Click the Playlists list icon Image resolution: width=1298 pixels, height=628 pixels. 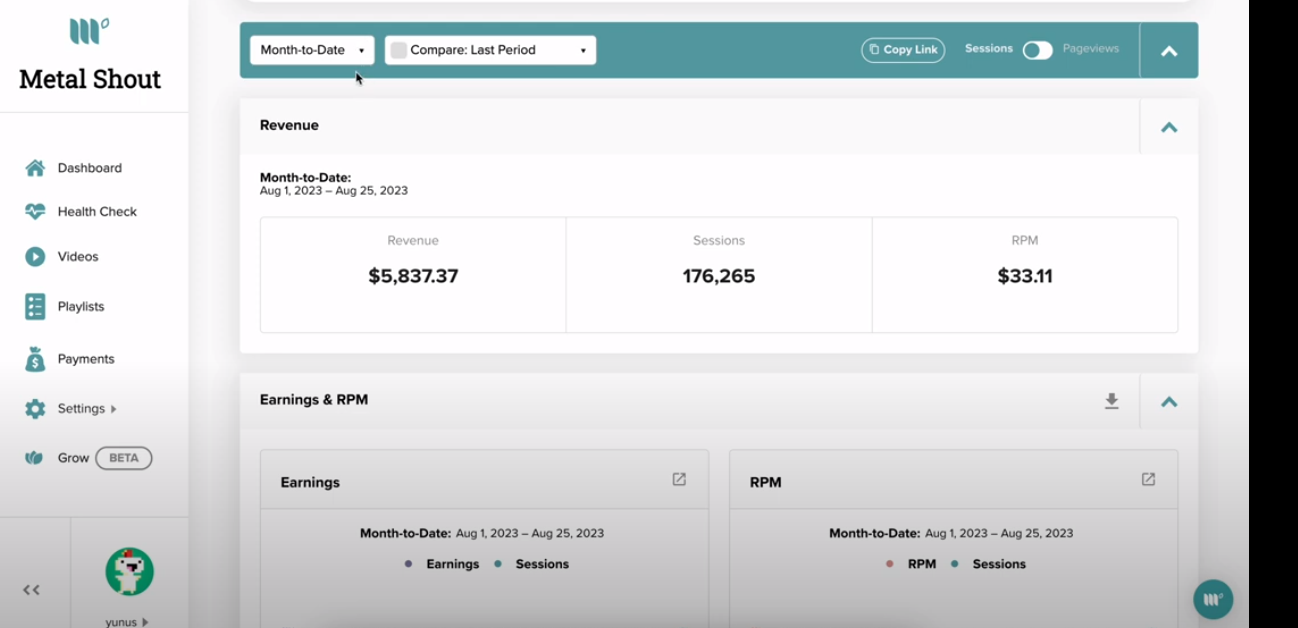click(x=35, y=307)
